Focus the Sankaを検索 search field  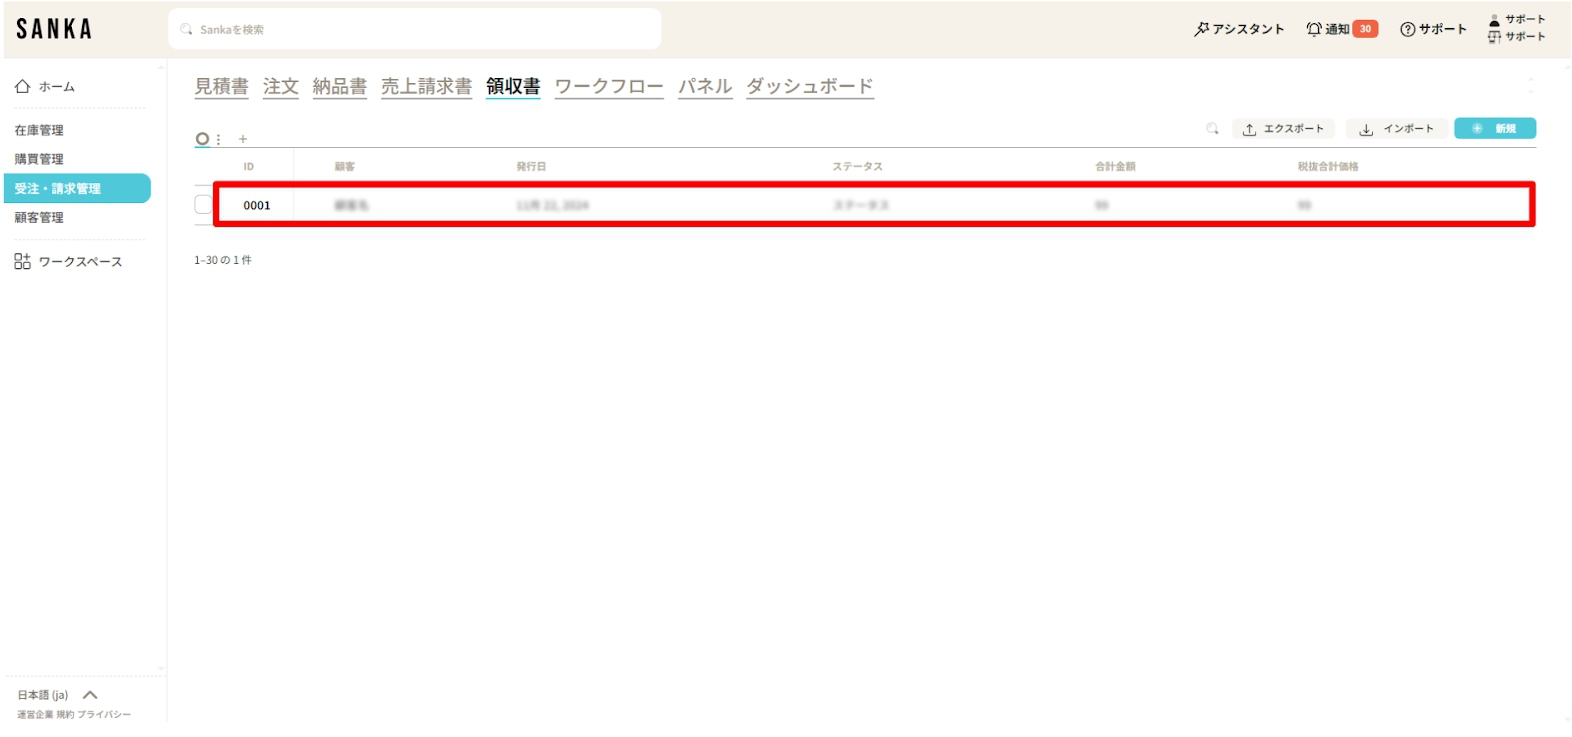415,29
